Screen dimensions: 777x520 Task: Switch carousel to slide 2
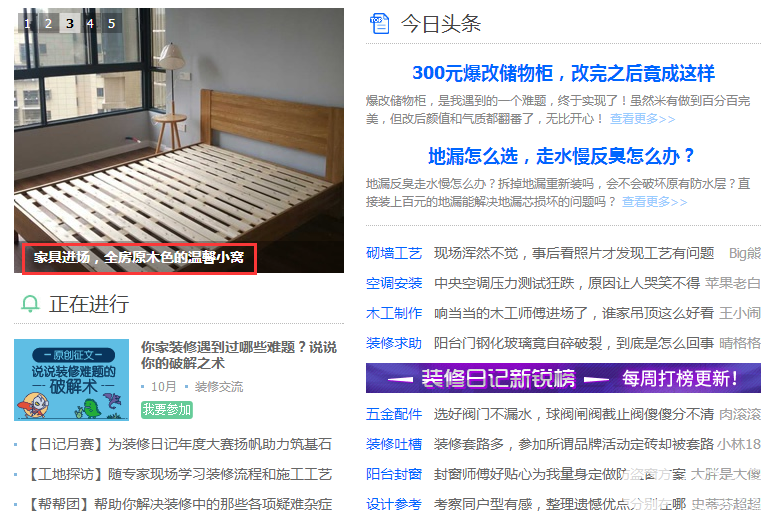tap(49, 23)
